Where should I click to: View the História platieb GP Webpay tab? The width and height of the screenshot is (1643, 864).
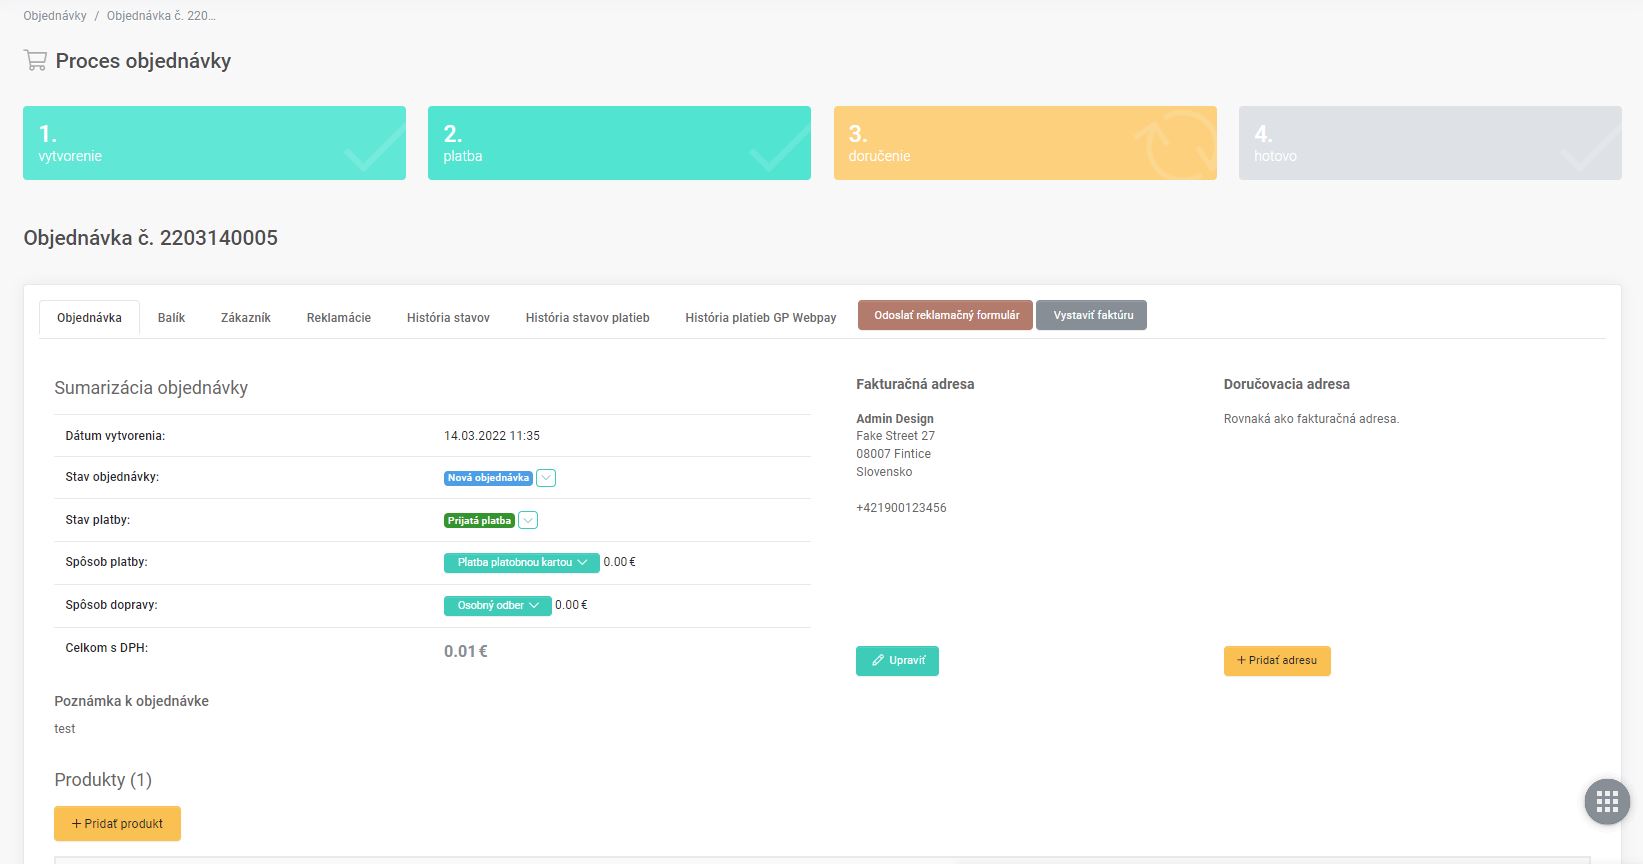pyautogui.click(x=760, y=318)
